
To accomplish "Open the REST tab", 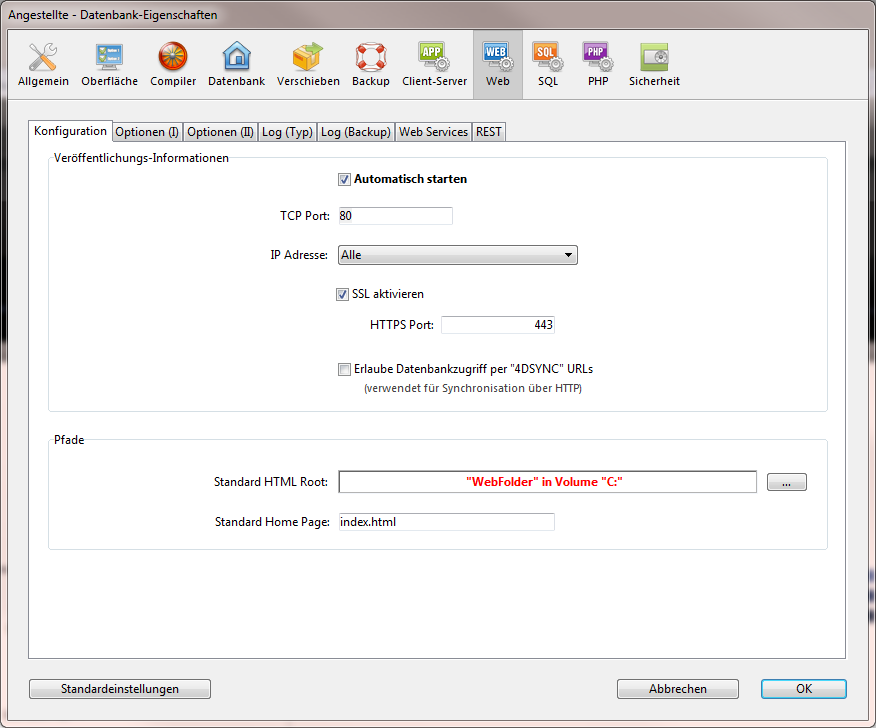I will 489,132.
